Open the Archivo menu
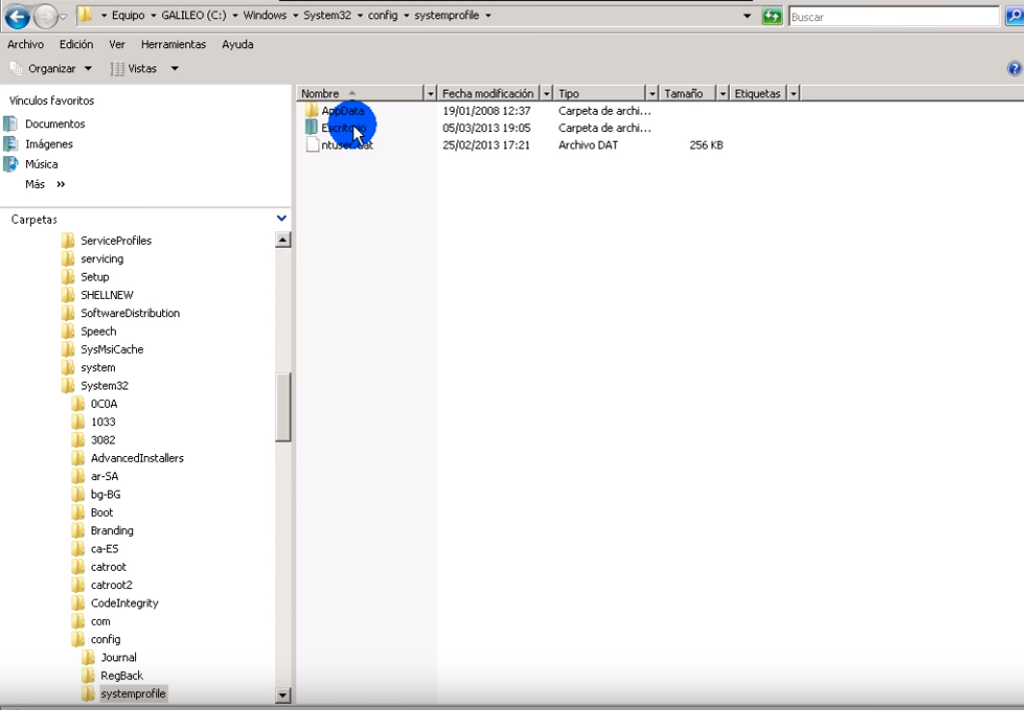Screen dimensions: 1024x710 click(25, 44)
